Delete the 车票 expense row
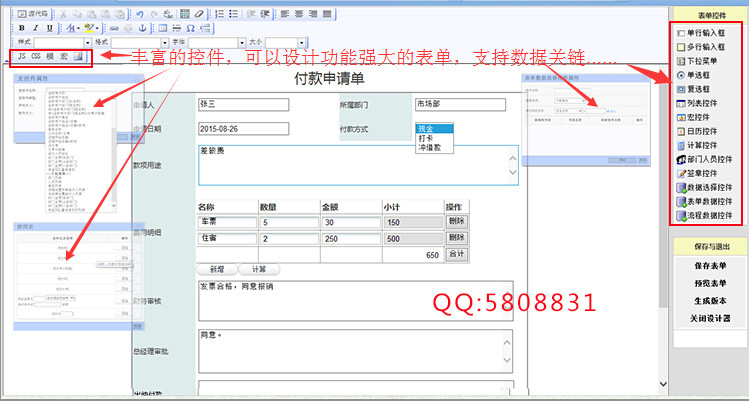This screenshot has height=401, width=749. coord(457,222)
